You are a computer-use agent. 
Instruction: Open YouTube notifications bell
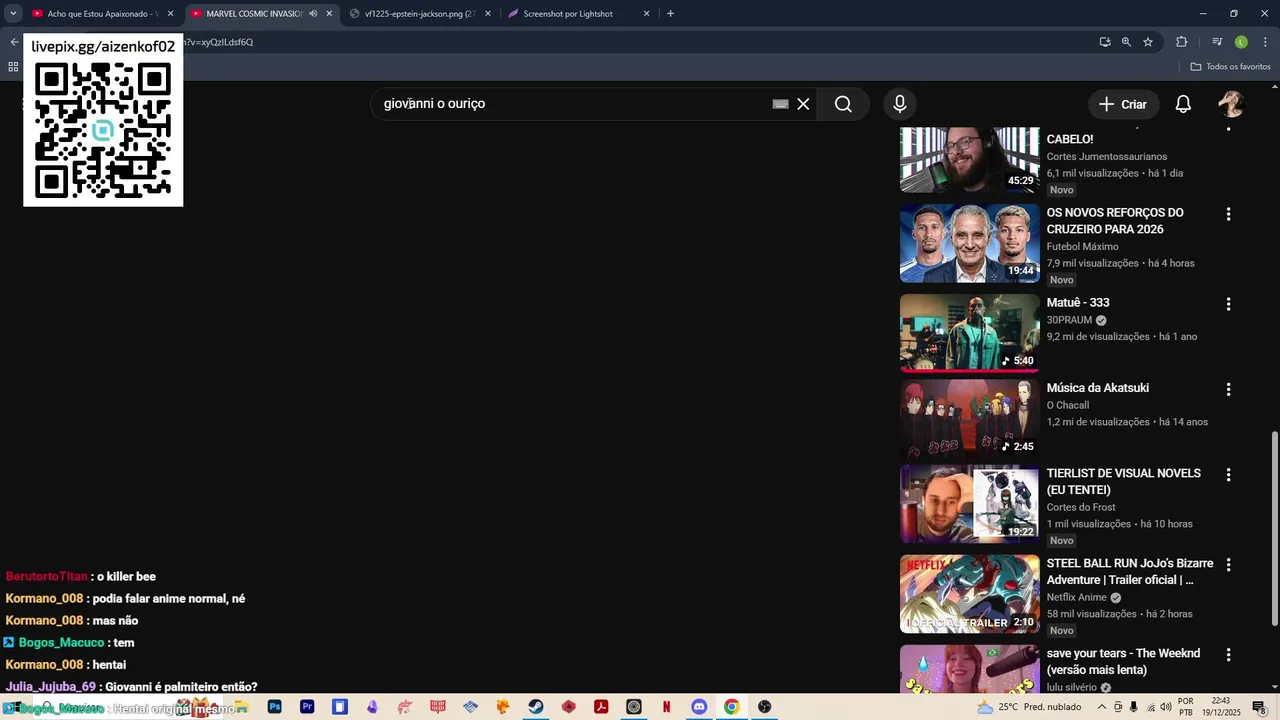(1183, 104)
